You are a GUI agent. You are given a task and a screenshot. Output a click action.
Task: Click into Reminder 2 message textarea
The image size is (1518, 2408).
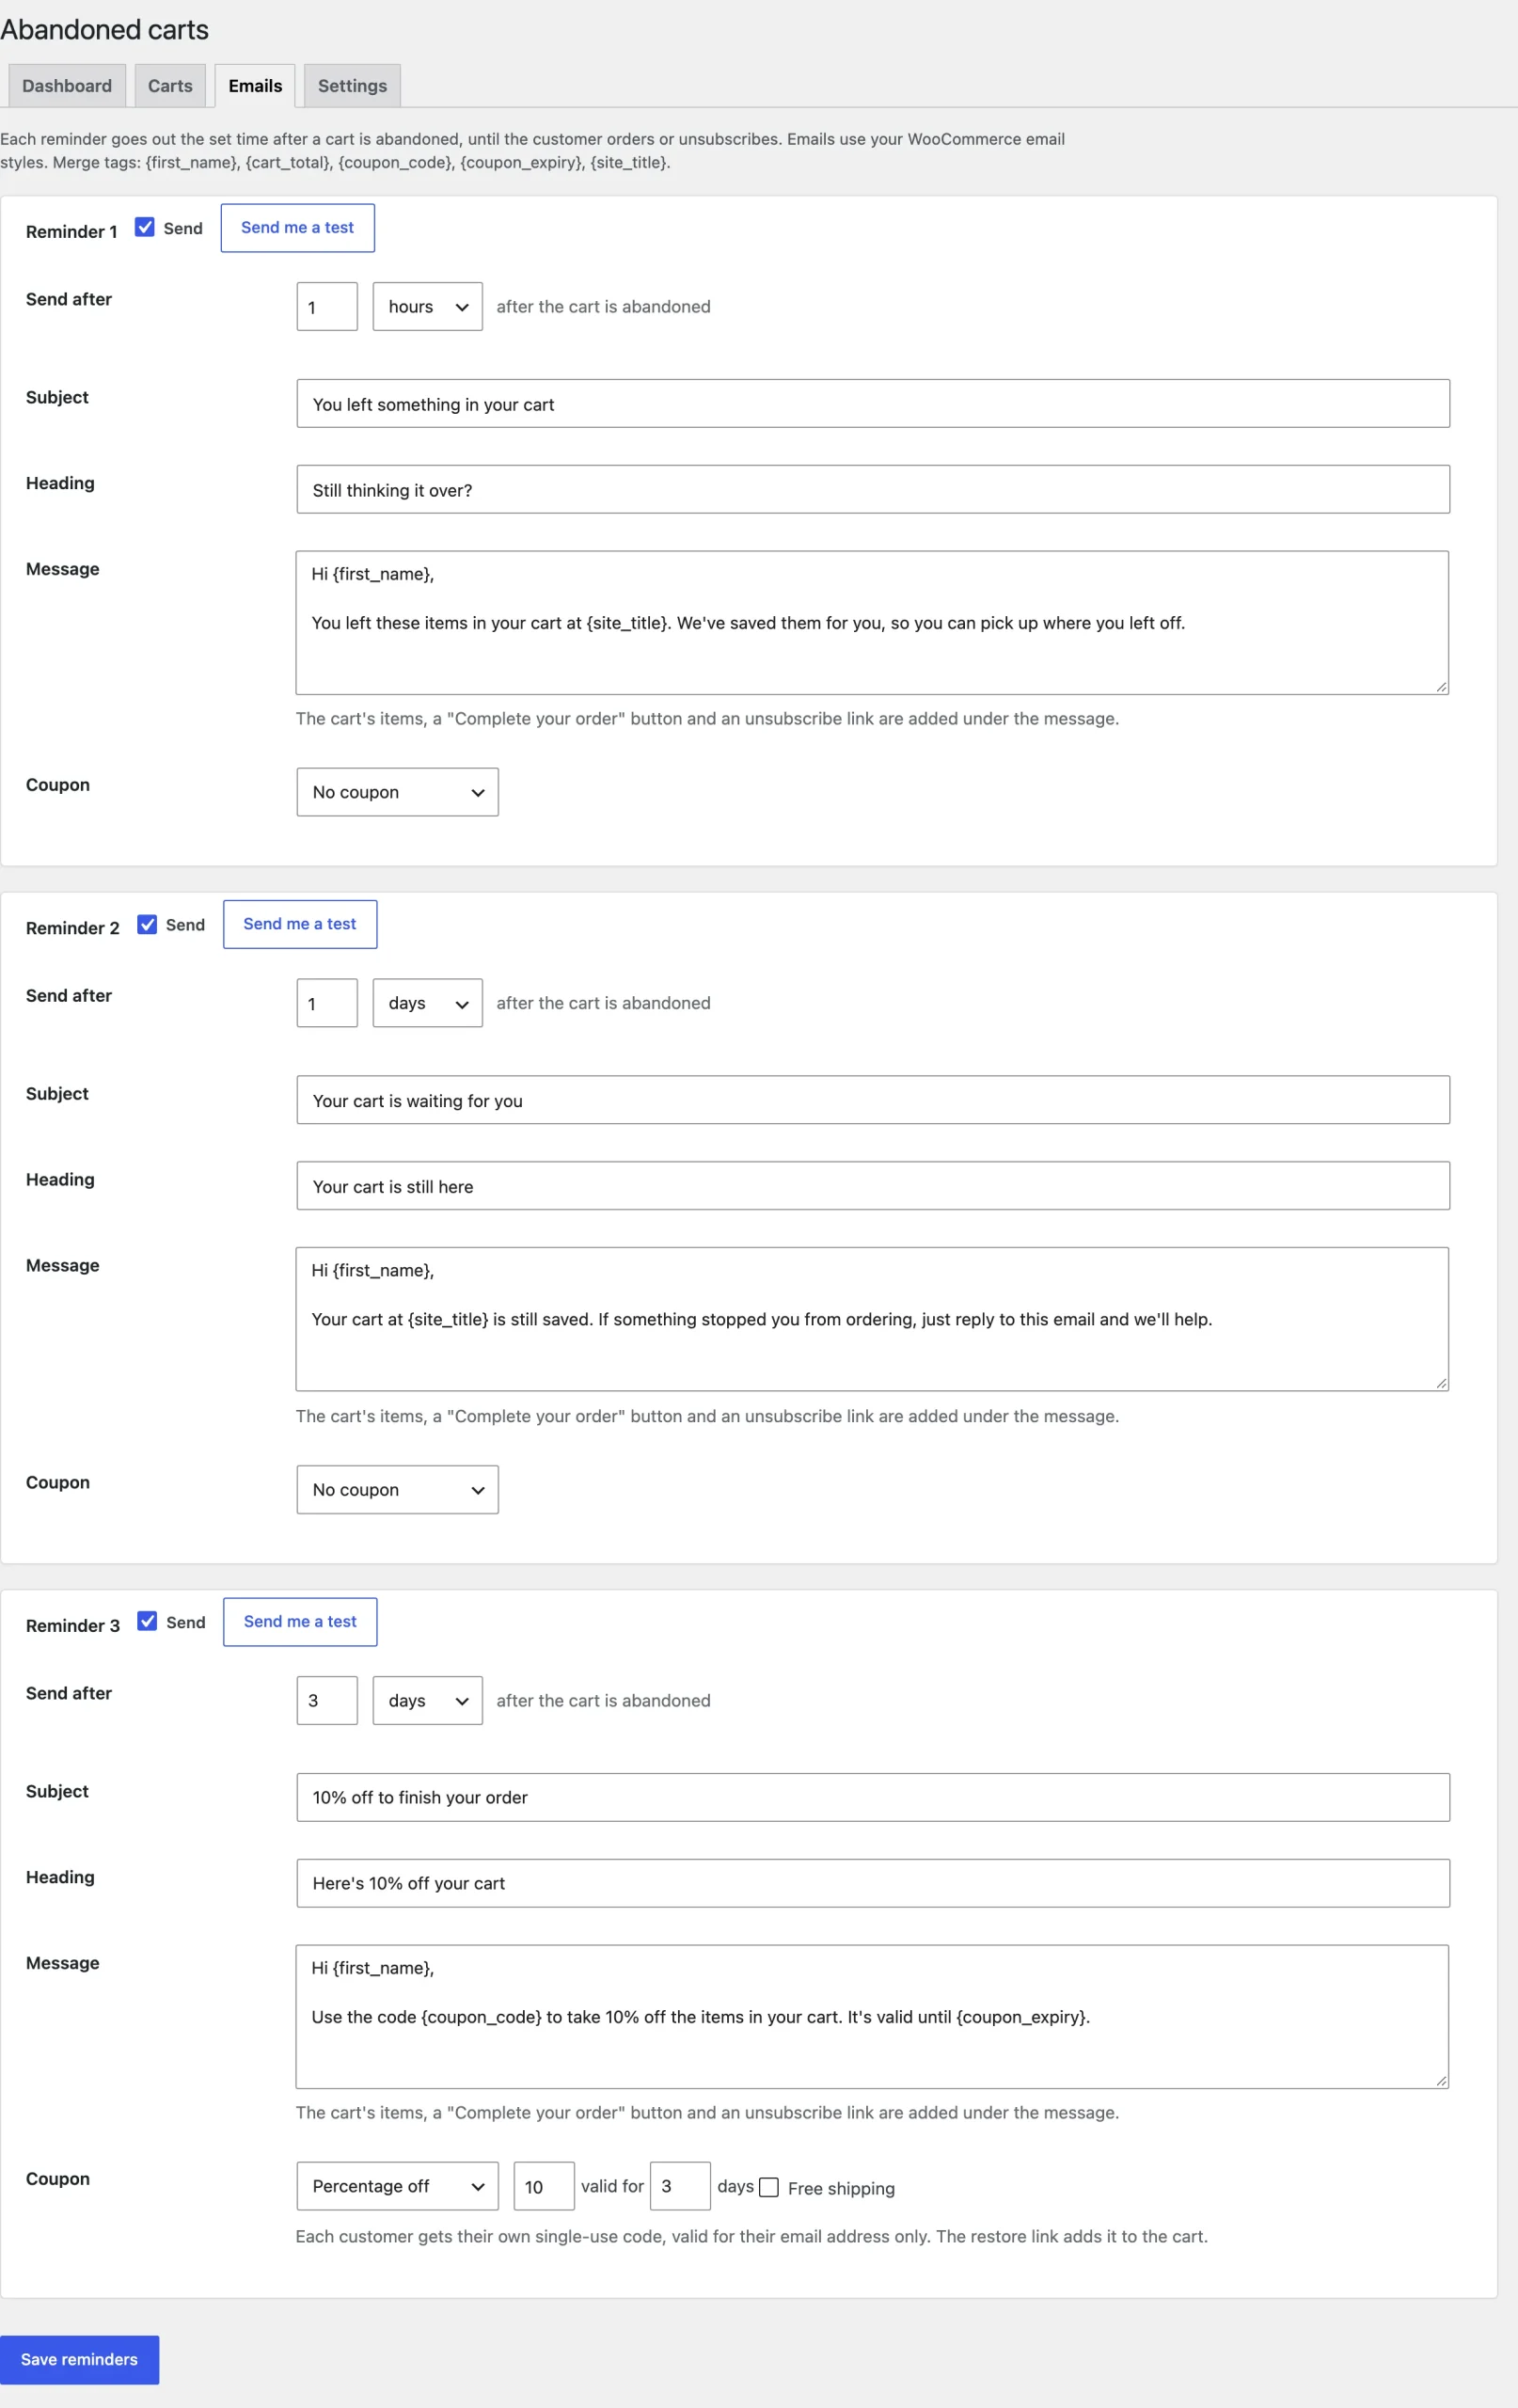(872, 1319)
